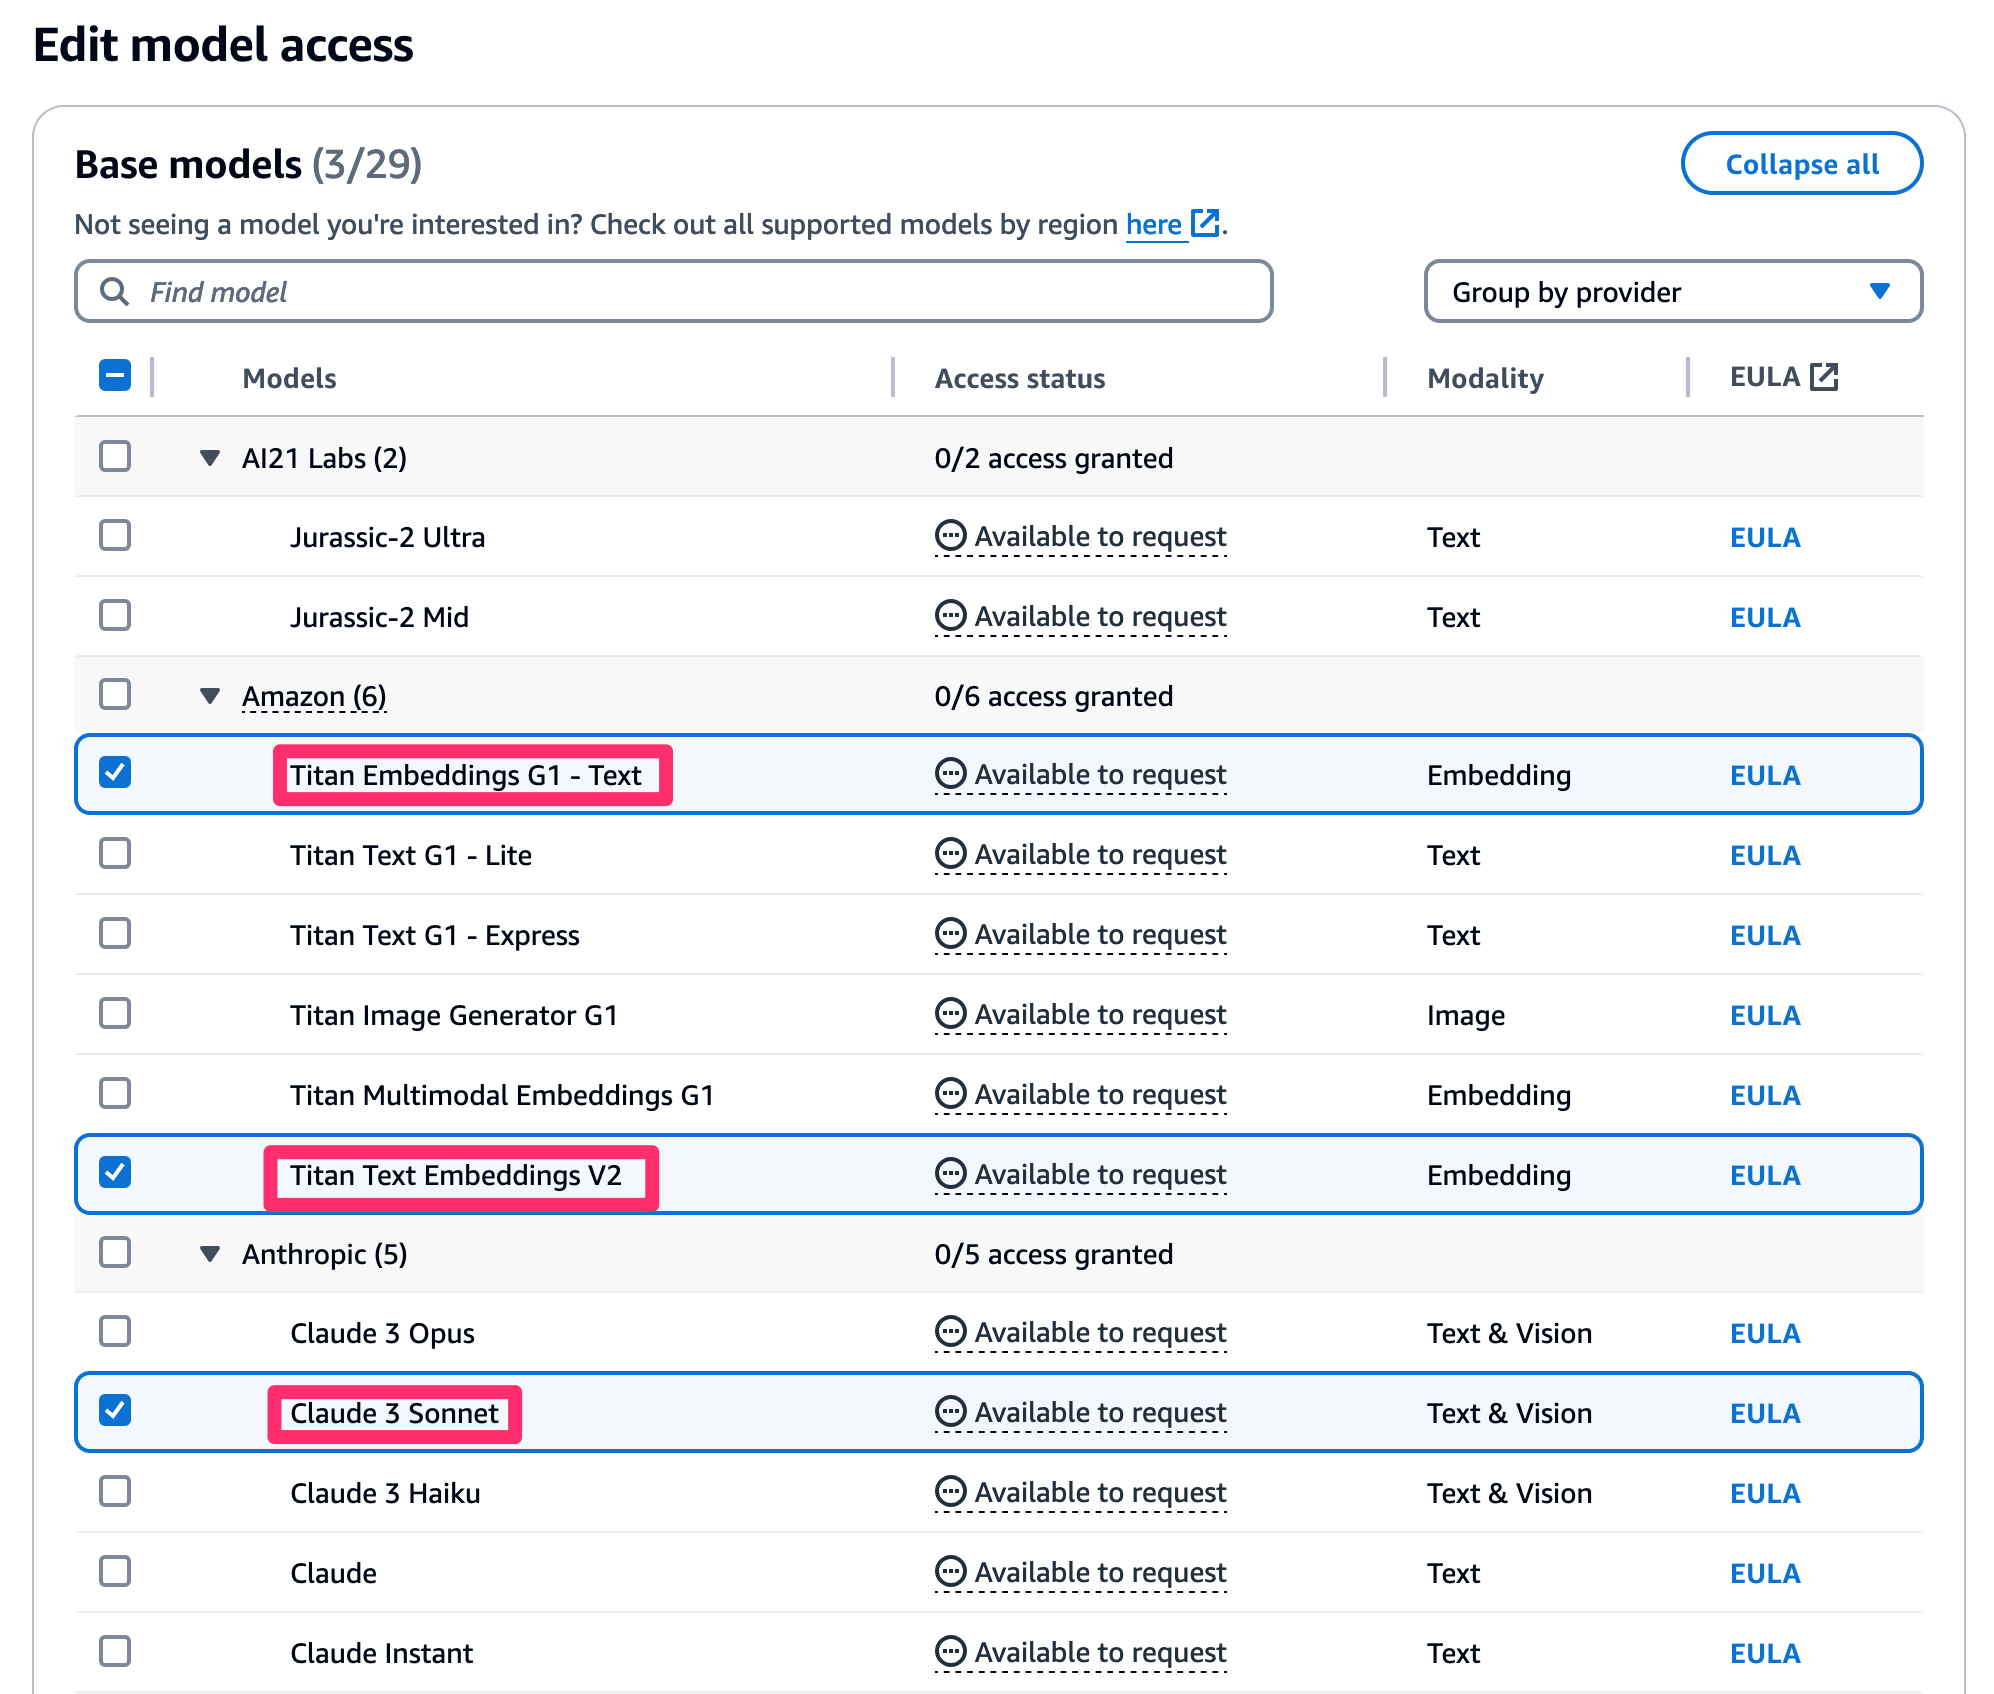Image resolution: width=1994 pixels, height=1694 pixels.
Task: Sort by the Access status column header
Action: click(x=1019, y=378)
